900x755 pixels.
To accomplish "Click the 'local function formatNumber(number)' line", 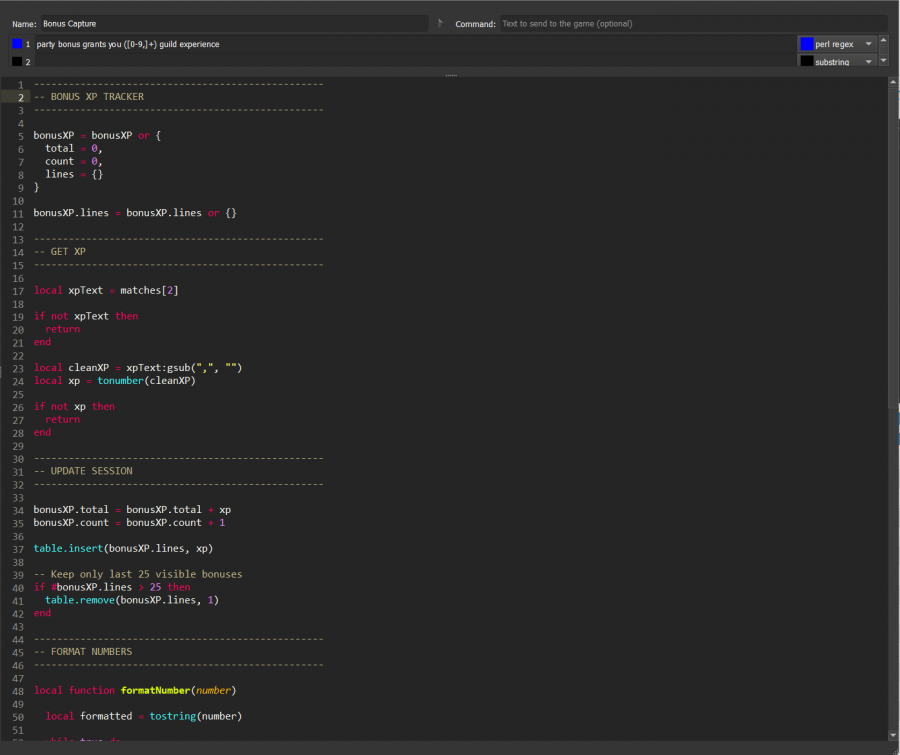I will tap(135, 691).
